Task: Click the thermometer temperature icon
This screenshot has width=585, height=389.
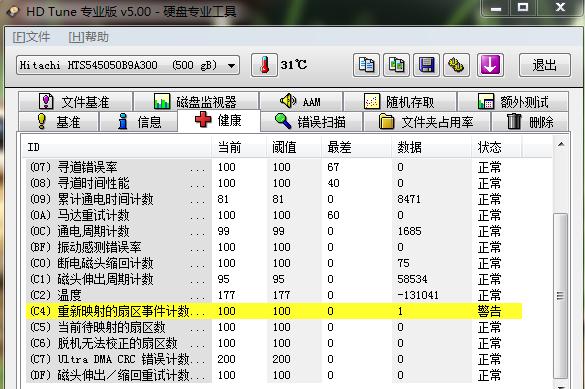Action: (x=264, y=65)
